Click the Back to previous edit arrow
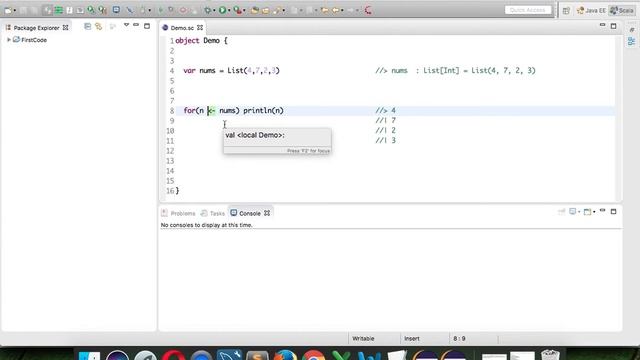Screen dimensions: 640x360 click(x=324, y=10)
